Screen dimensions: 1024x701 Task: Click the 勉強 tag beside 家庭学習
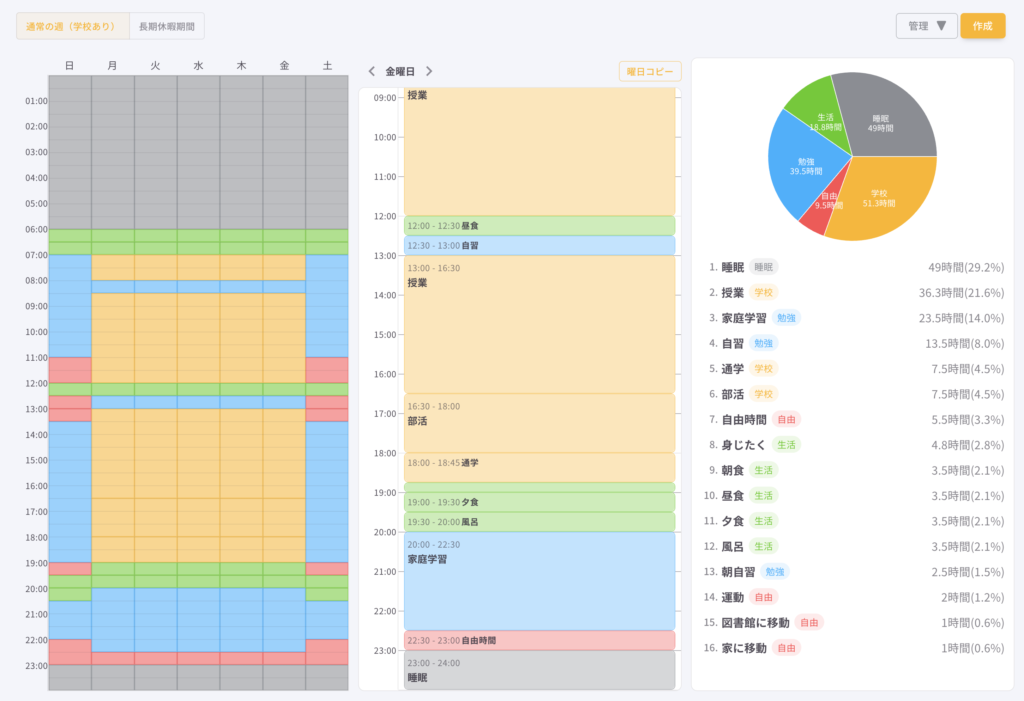click(x=786, y=318)
